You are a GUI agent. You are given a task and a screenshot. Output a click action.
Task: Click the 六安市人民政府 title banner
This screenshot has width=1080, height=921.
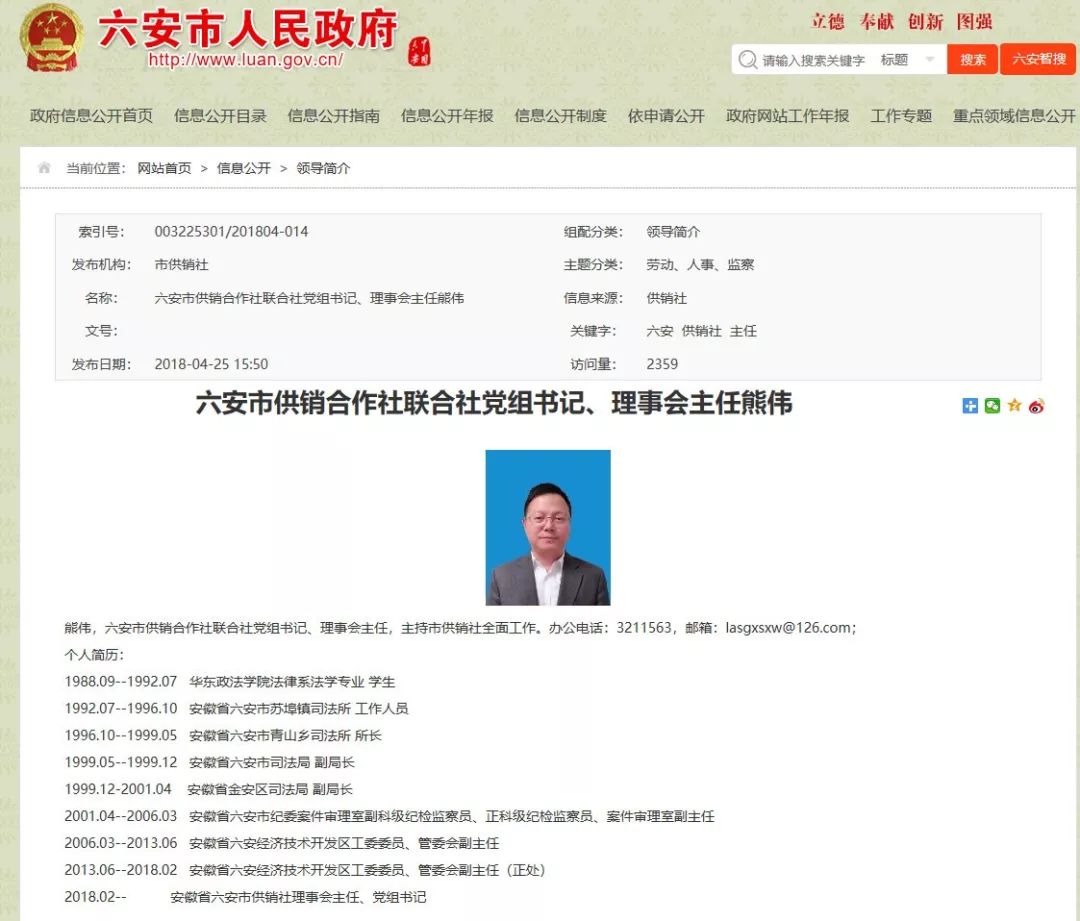click(248, 29)
